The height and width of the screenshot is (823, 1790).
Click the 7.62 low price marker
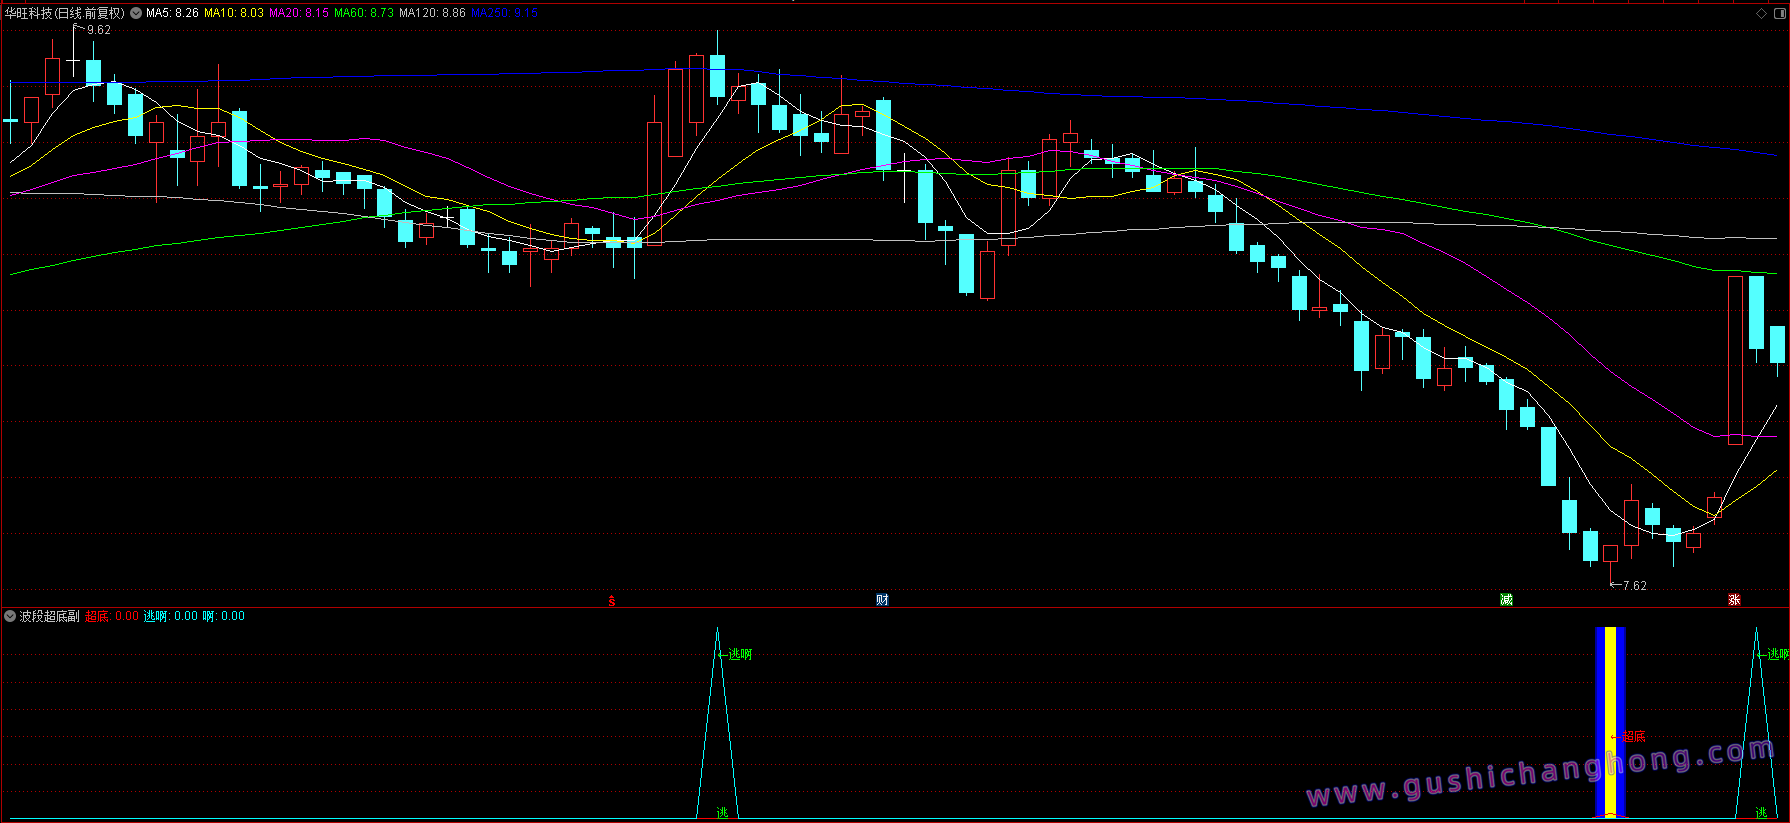(x=1634, y=586)
